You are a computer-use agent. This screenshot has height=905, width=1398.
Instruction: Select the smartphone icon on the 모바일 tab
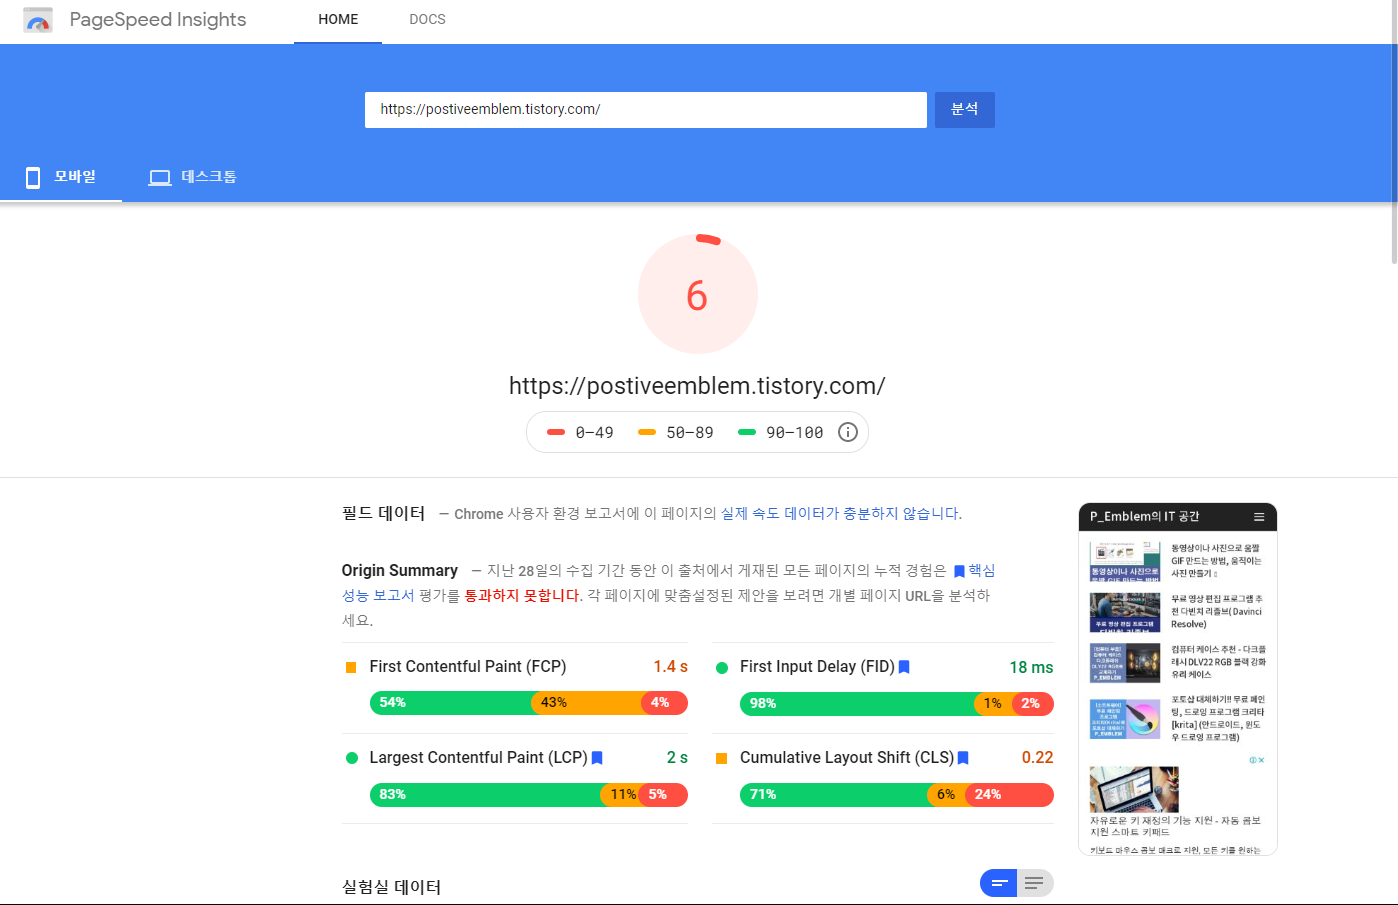click(32, 177)
